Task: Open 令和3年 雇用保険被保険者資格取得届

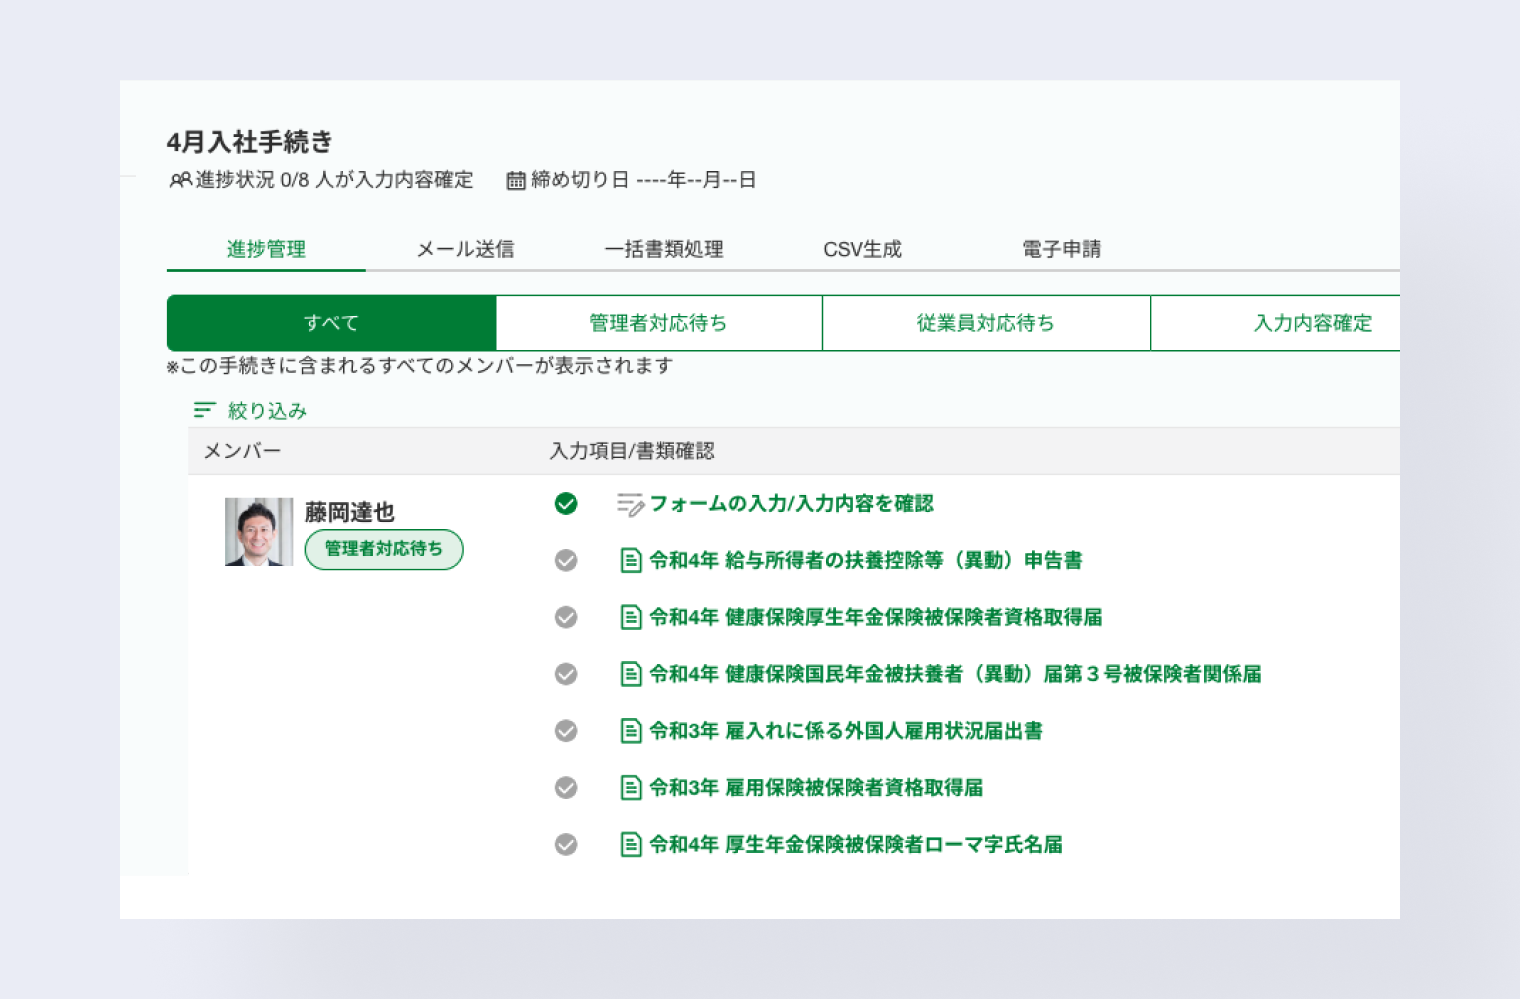Action: click(818, 788)
